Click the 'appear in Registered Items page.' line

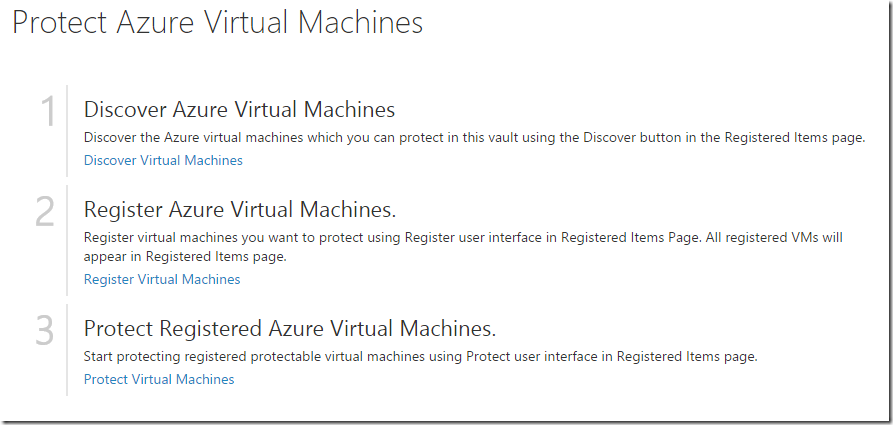pos(185,257)
